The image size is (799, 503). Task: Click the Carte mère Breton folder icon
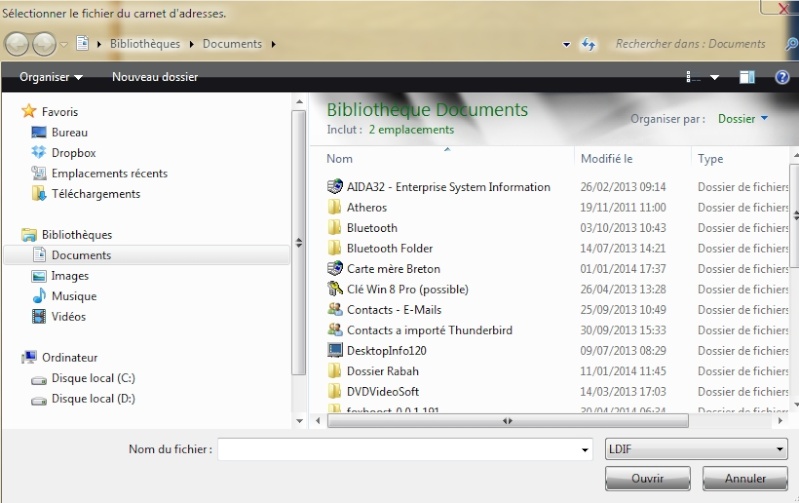coord(335,268)
